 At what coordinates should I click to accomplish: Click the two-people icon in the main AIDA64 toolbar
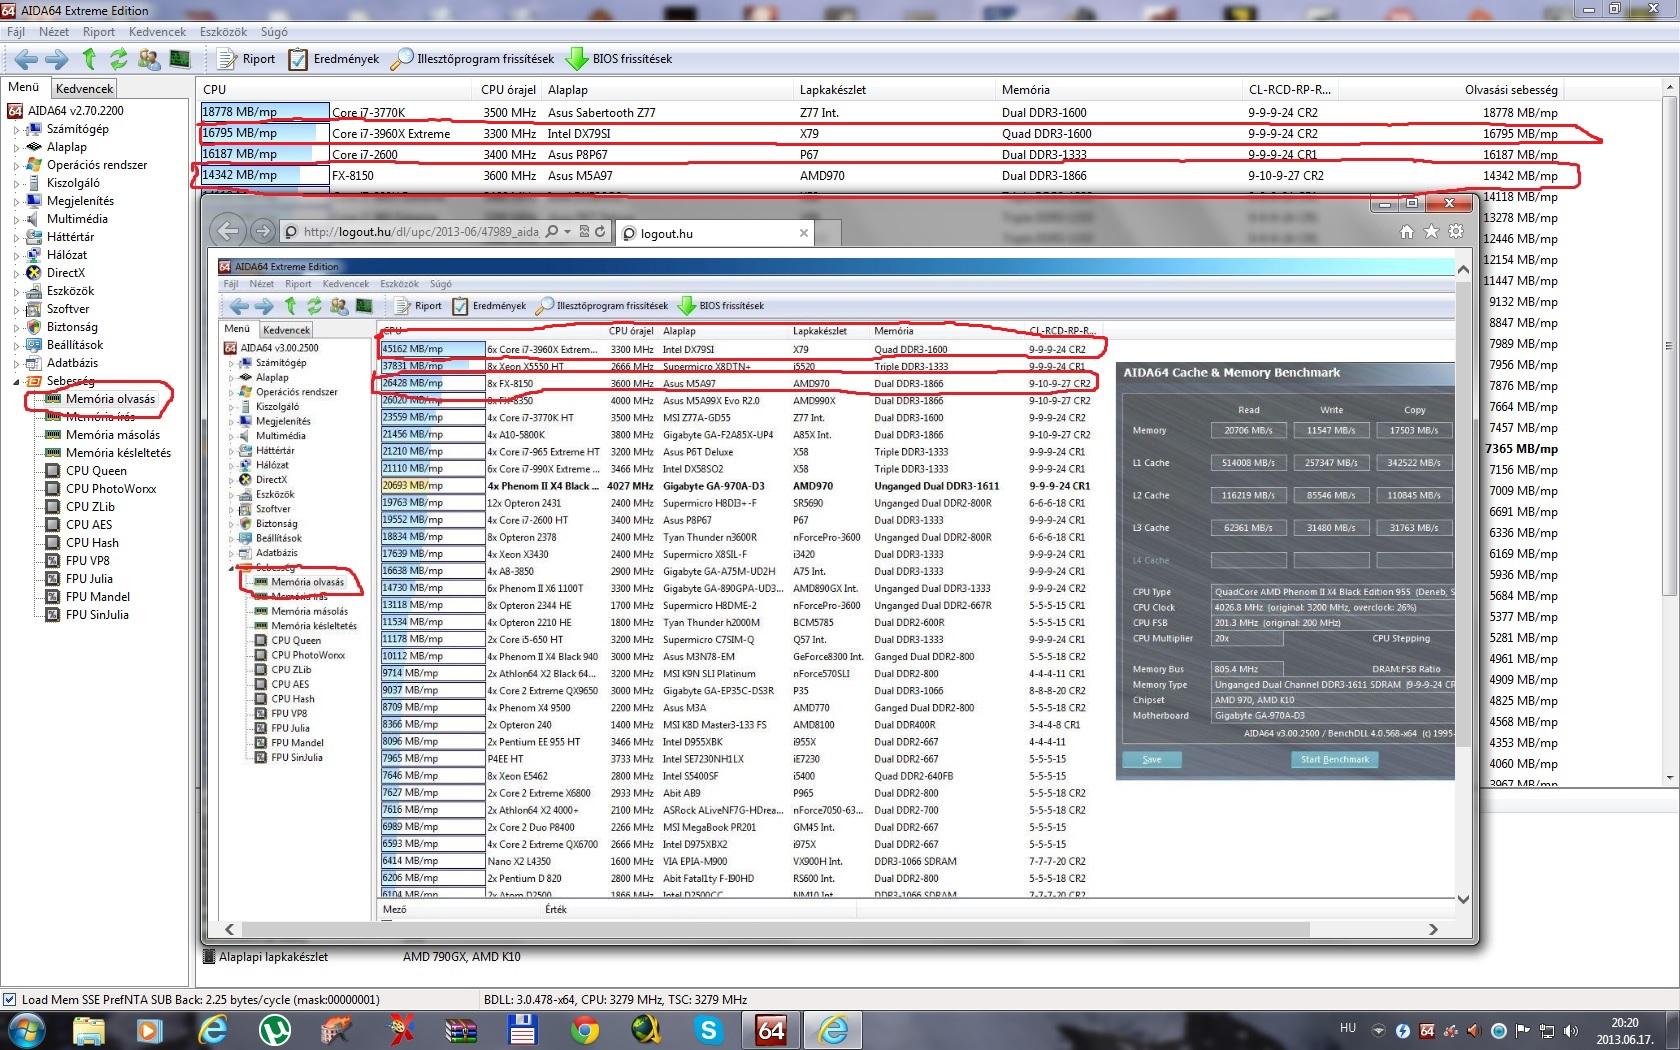tap(149, 59)
